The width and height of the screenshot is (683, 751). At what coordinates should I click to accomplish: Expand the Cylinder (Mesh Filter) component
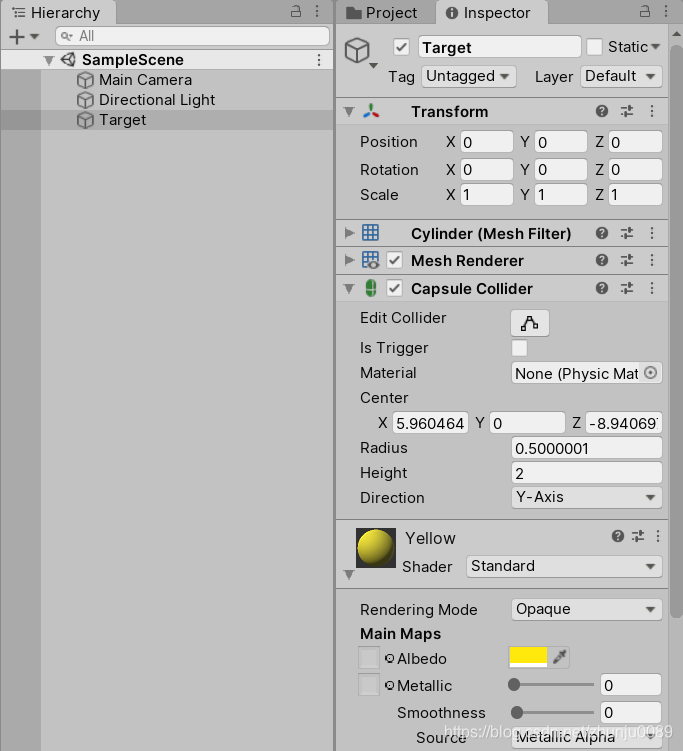tap(349, 233)
